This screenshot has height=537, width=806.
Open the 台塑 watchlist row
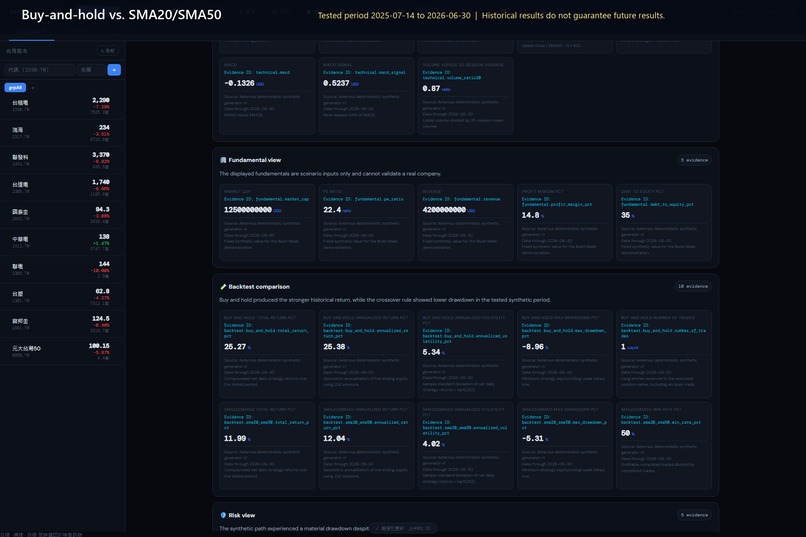pyautogui.click(x=62, y=296)
